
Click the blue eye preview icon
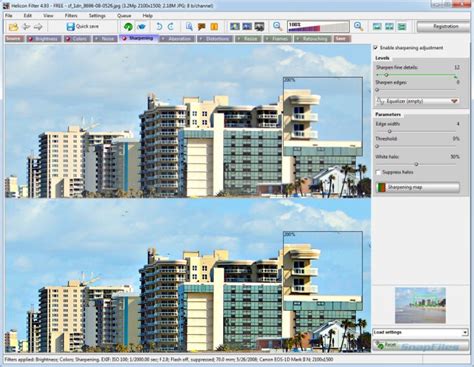tap(142, 27)
